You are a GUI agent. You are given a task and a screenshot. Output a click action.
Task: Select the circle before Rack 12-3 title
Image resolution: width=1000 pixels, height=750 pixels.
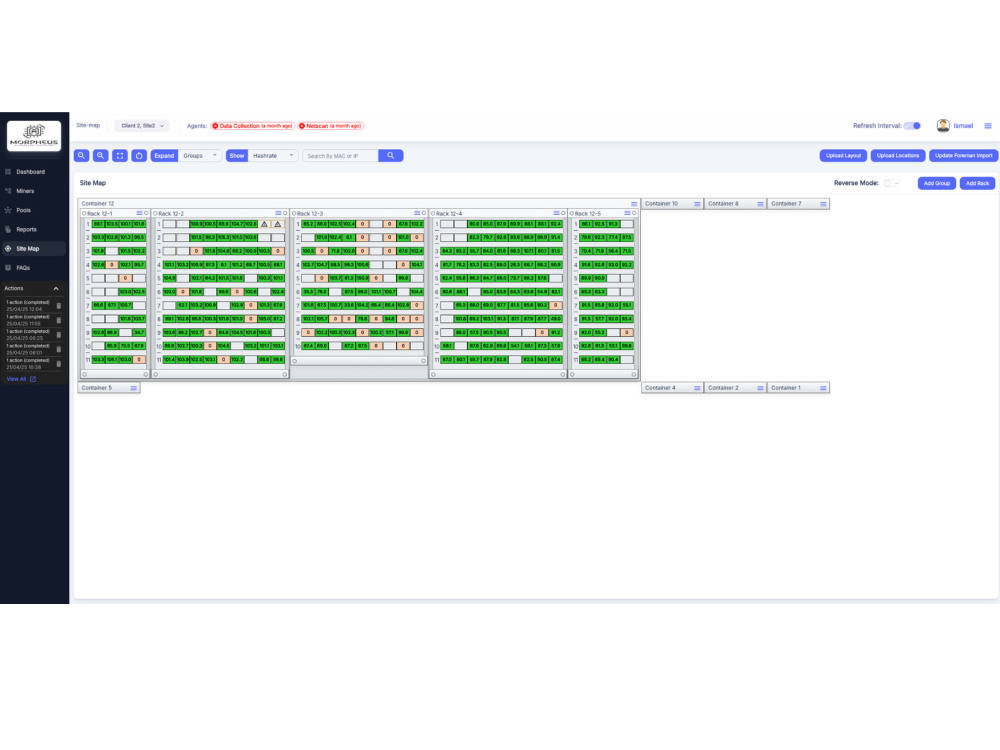pyautogui.click(x=294, y=213)
